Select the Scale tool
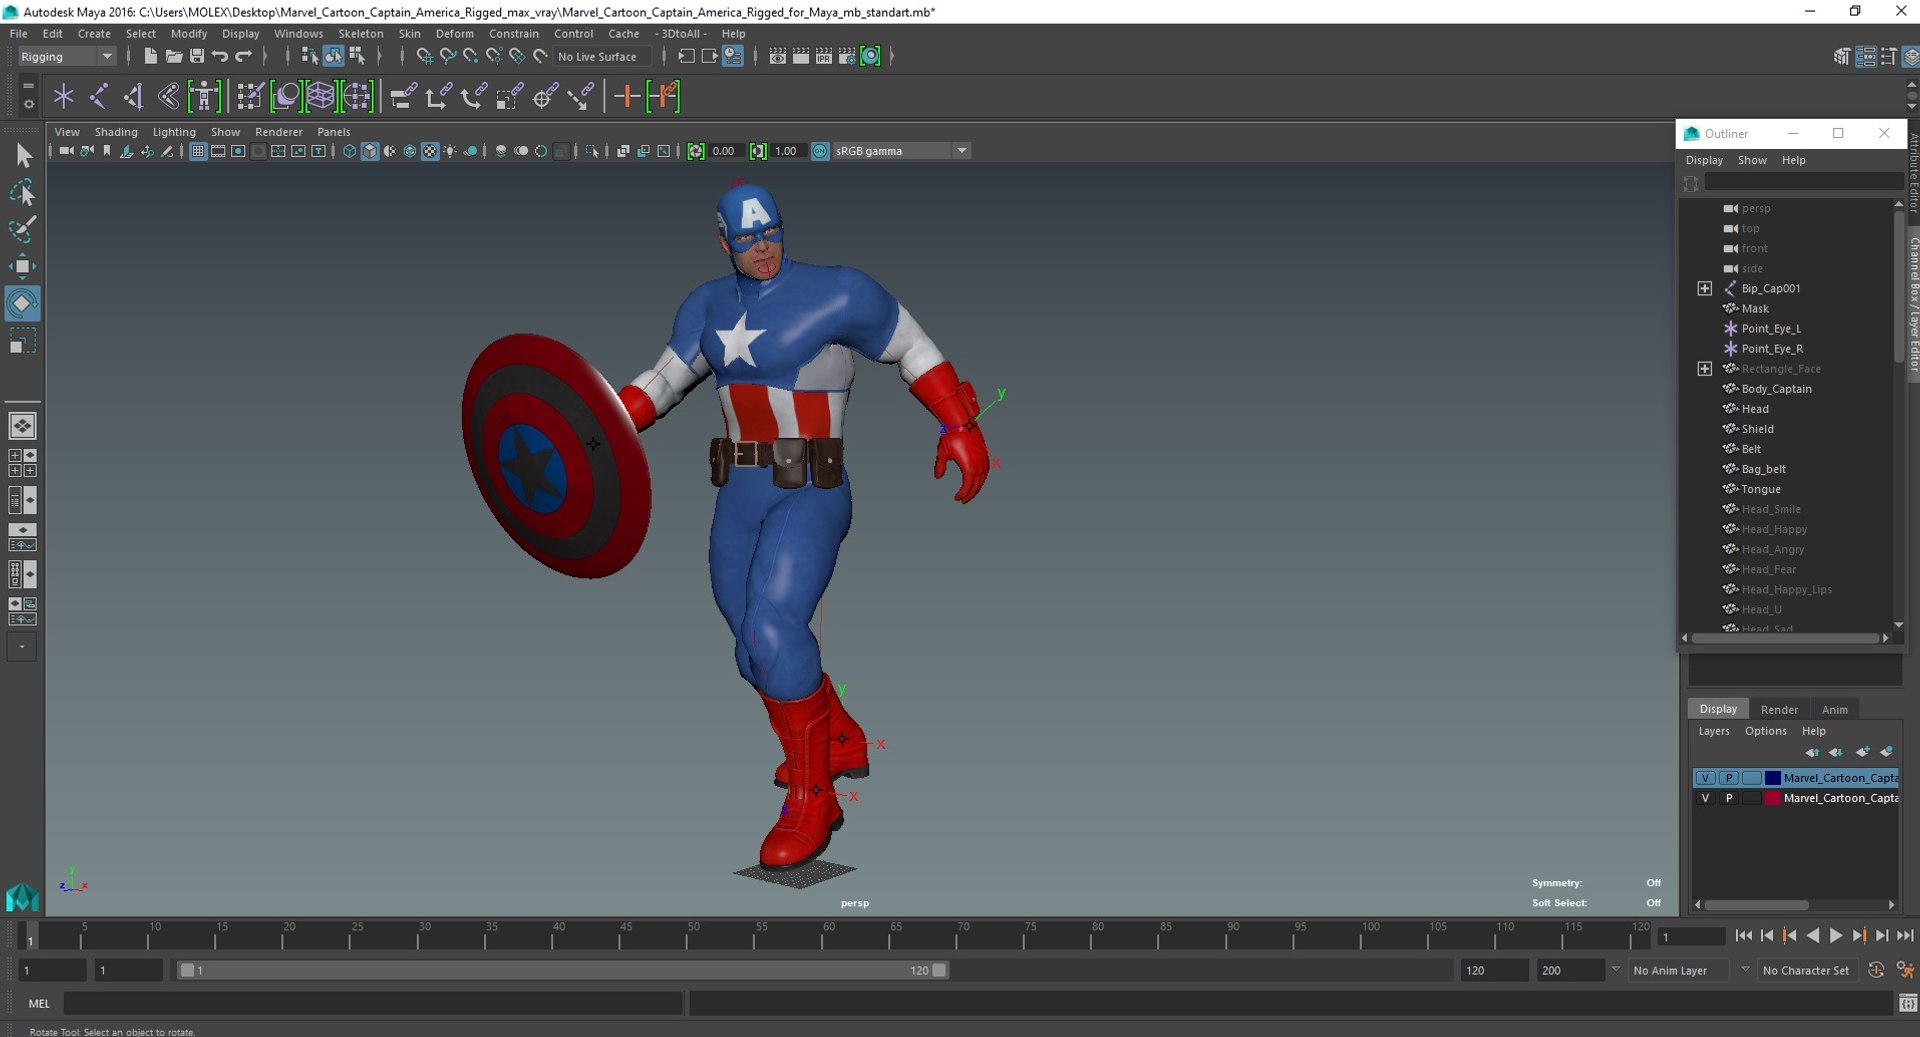The height and width of the screenshot is (1037, 1920). [22, 341]
